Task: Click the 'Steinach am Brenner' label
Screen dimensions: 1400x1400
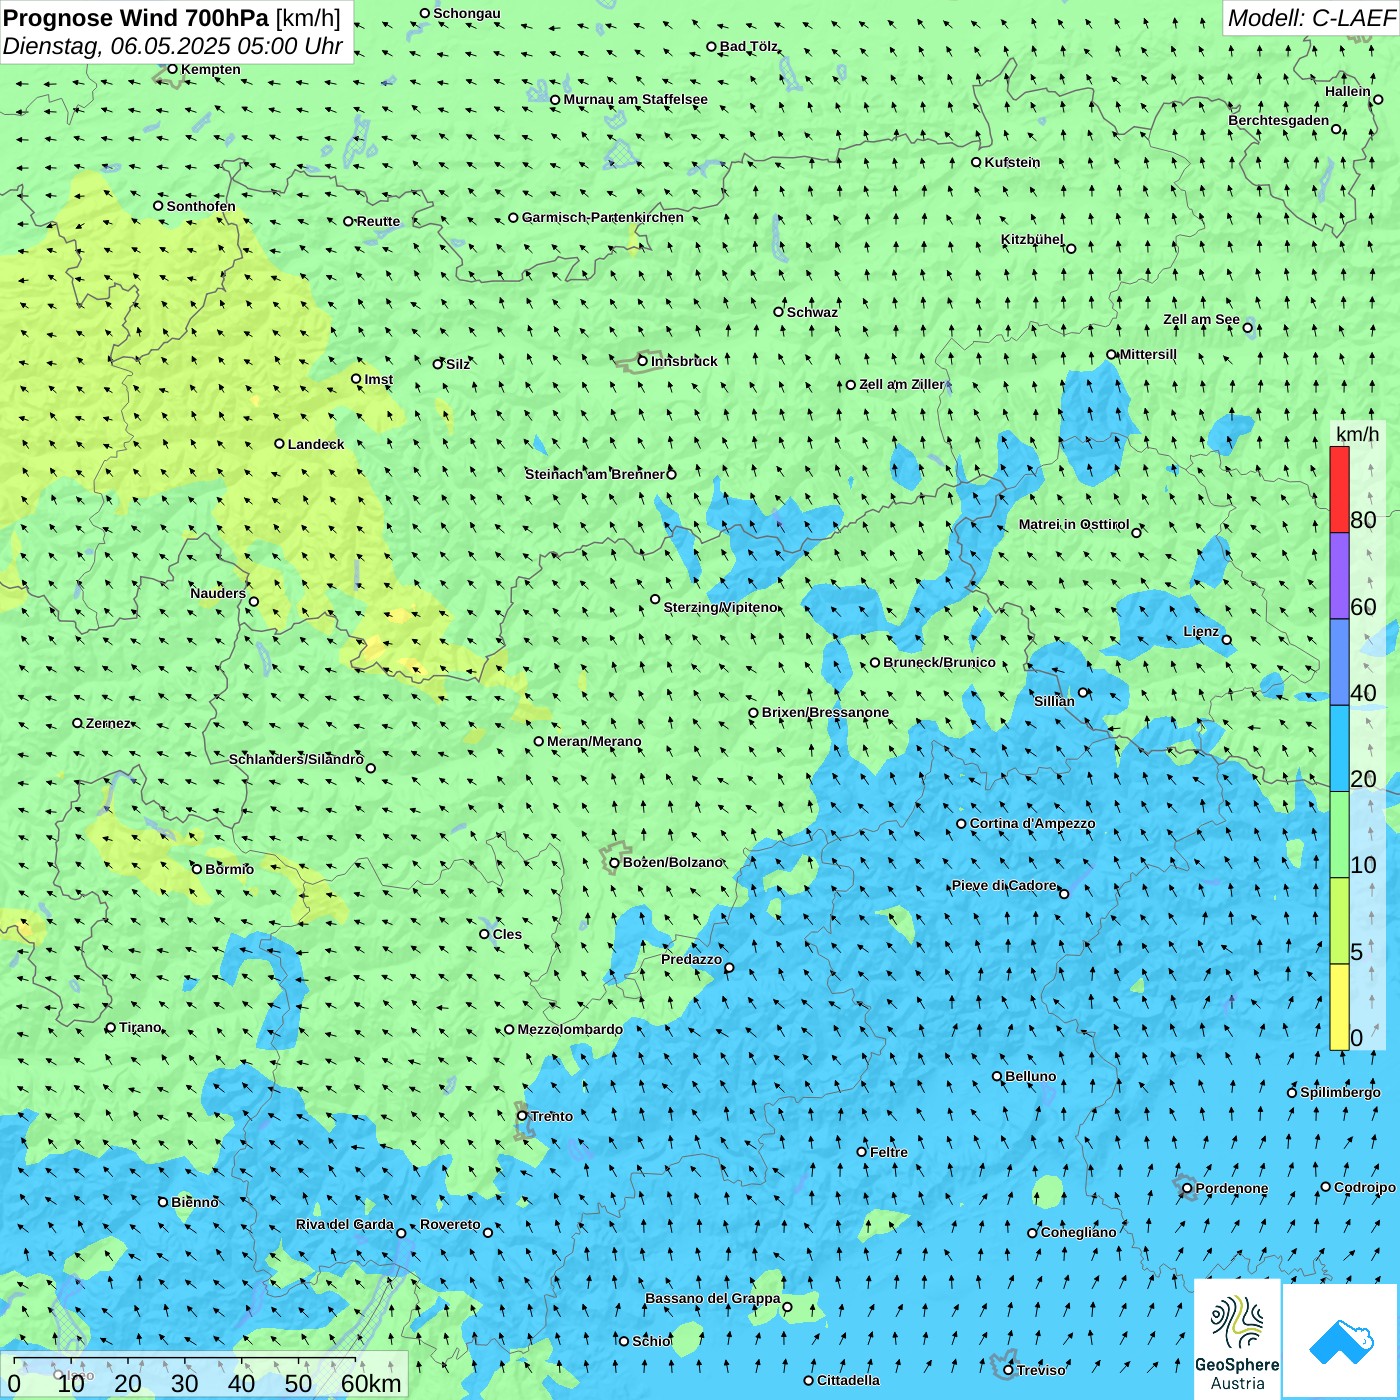Action: coord(595,474)
